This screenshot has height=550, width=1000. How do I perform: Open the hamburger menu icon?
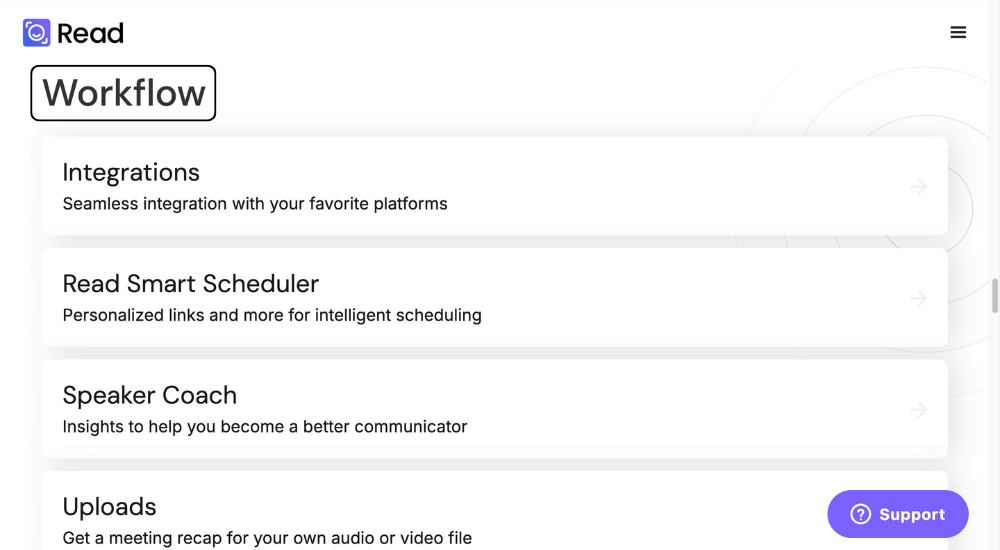(x=958, y=33)
